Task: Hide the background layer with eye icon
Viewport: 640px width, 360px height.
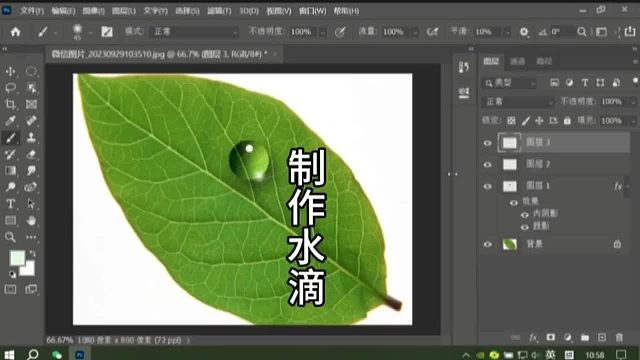Action: tap(487, 244)
